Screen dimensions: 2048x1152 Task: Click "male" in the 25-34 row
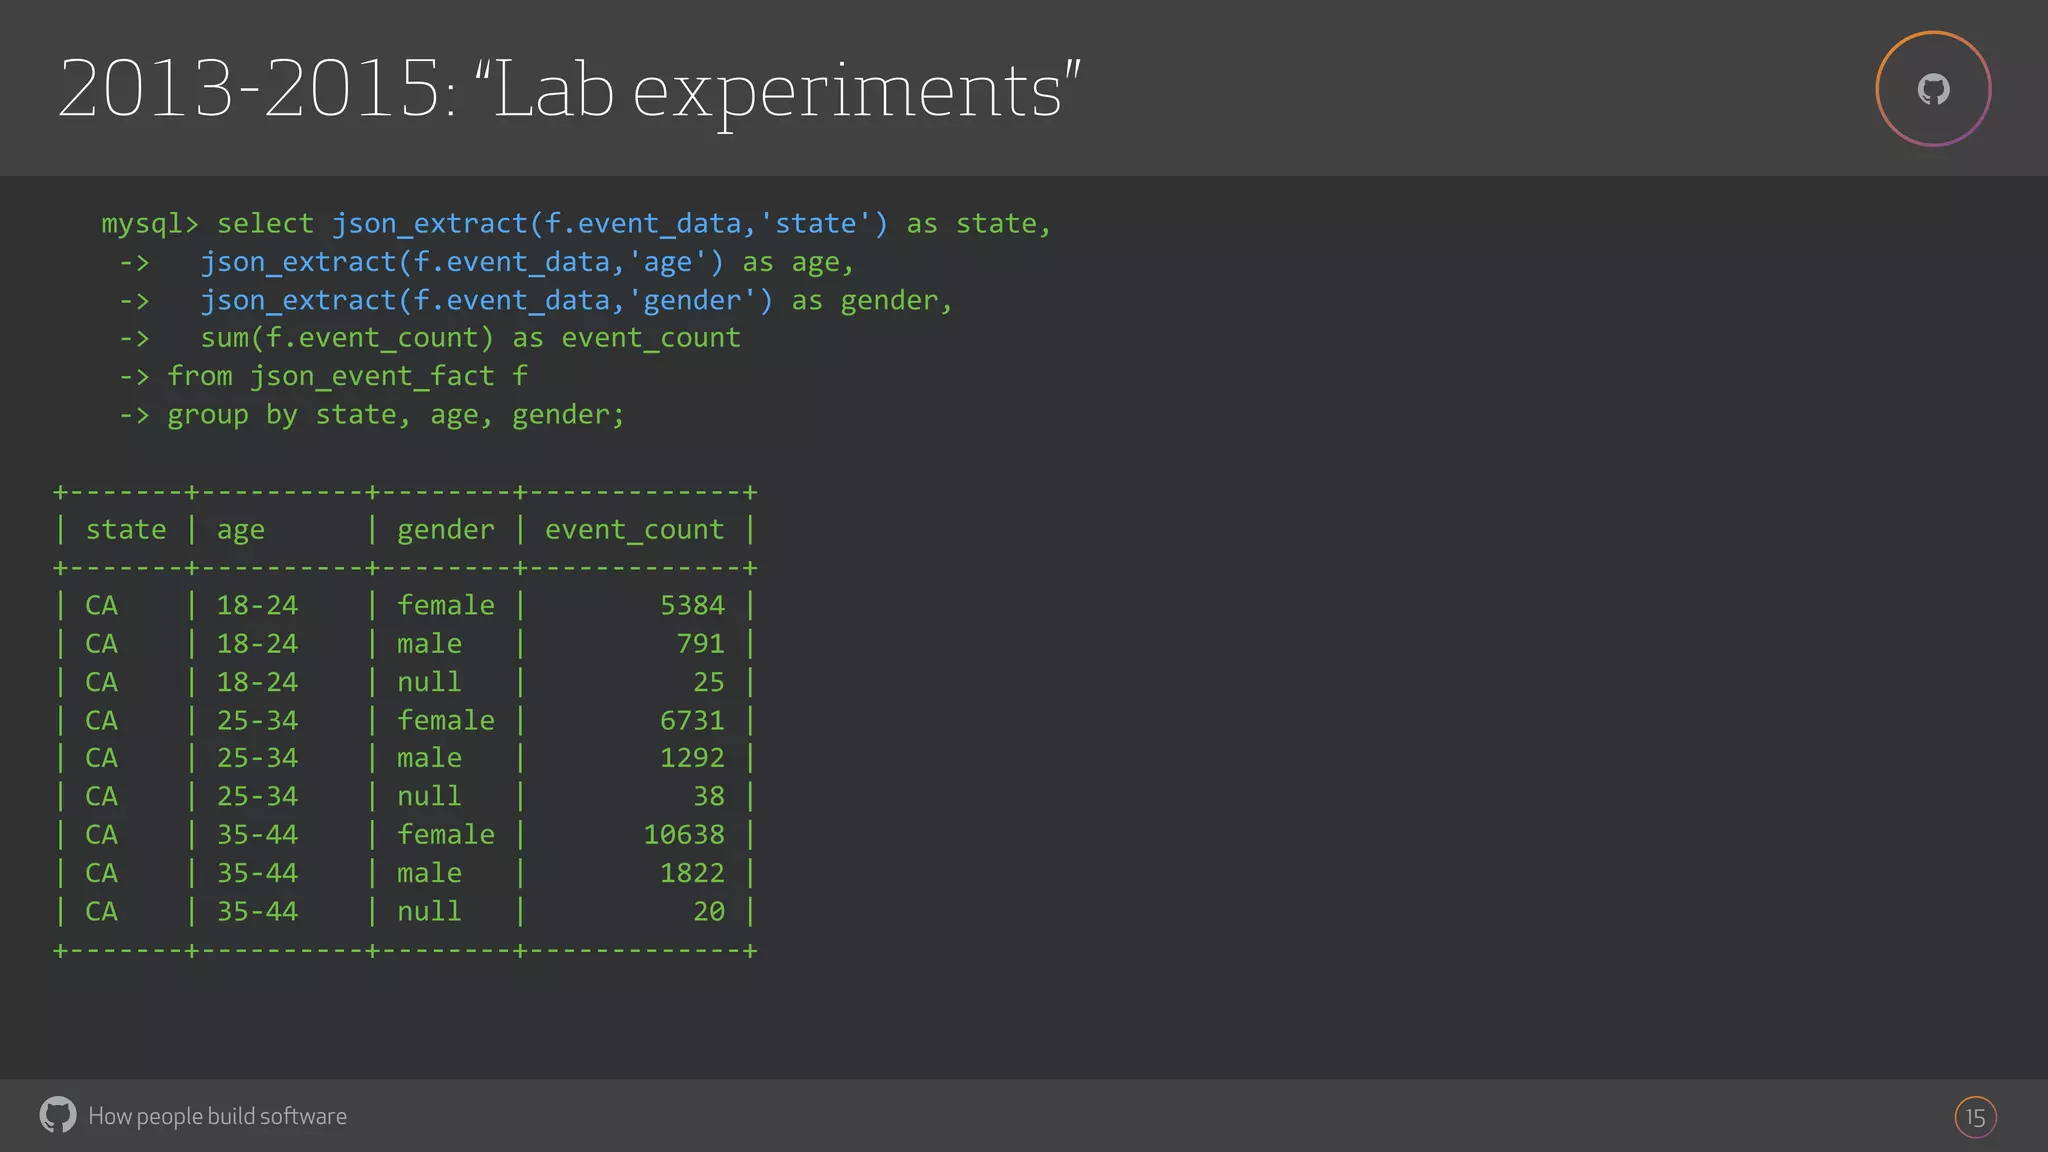(430, 758)
